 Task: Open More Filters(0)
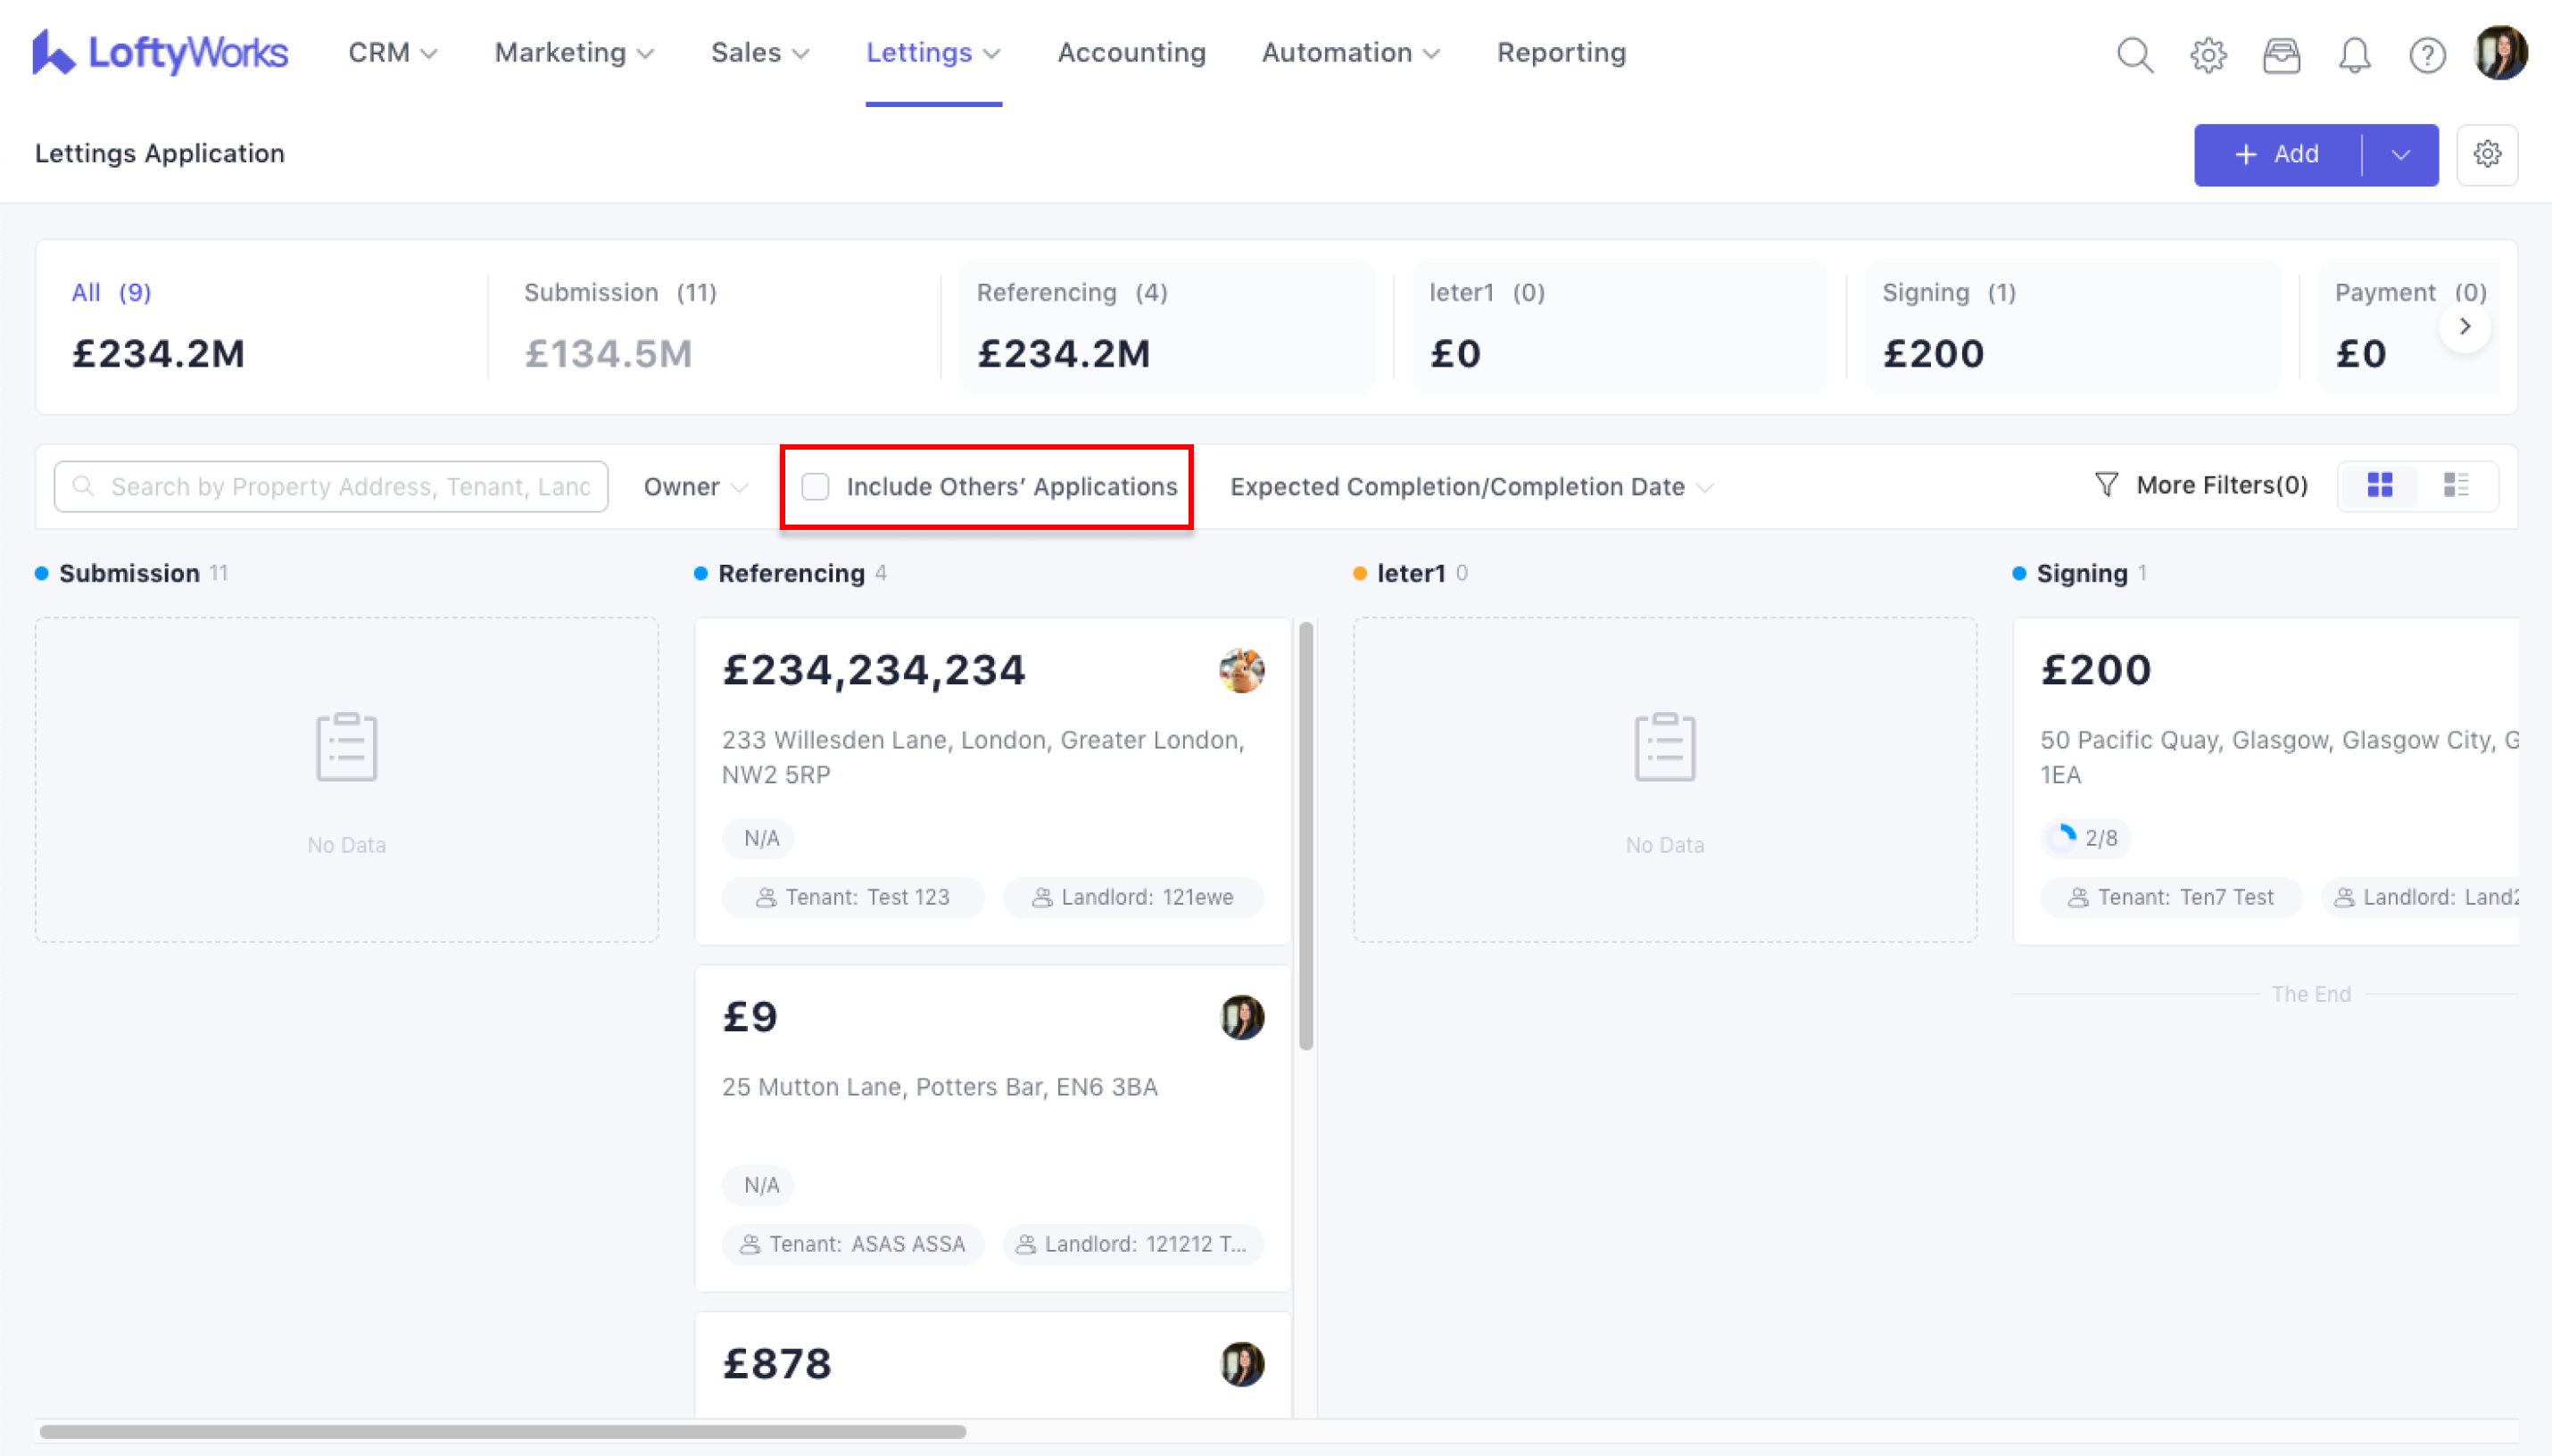[x=2201, y=485]
